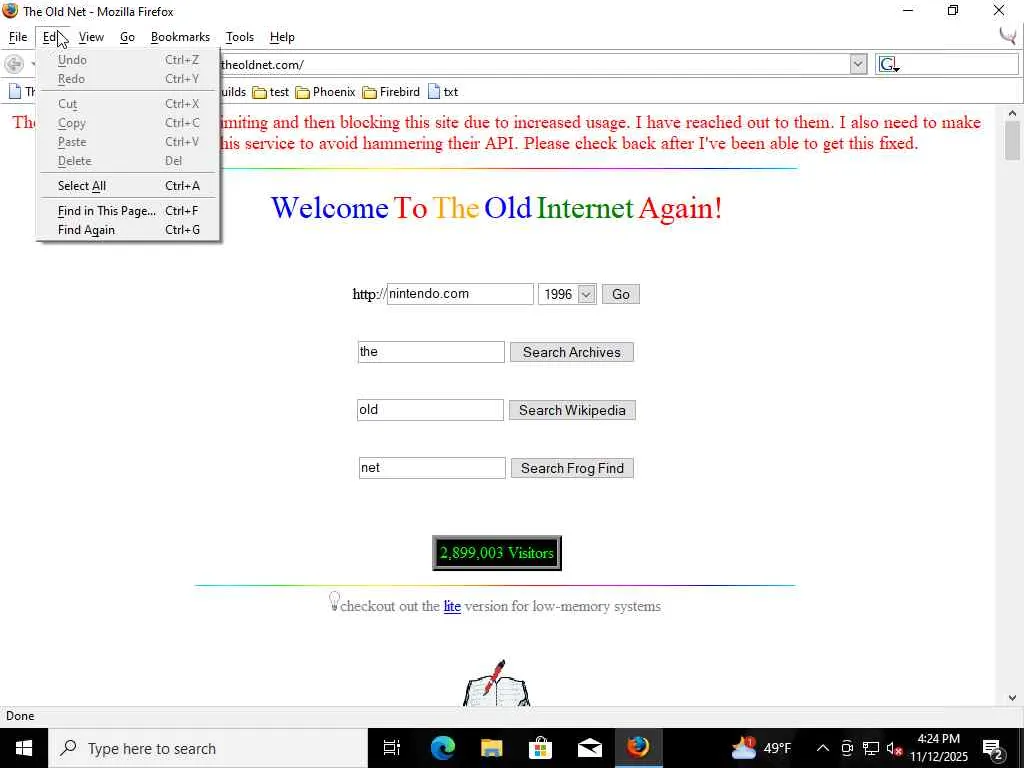Click the network icon in system tray
Viewport: 1024px width, 768px height.
(x=871, y=748)
